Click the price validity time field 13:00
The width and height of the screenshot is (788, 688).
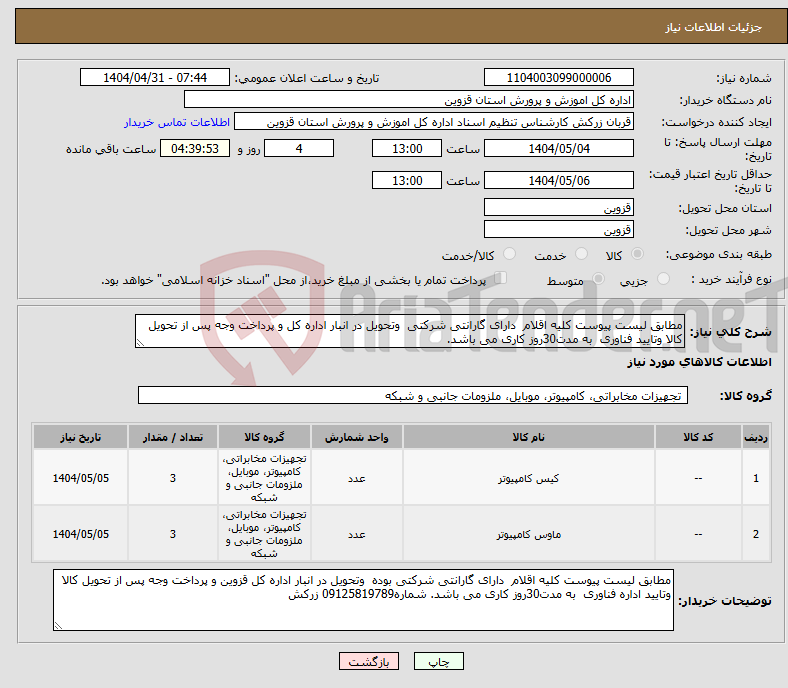[407, 180]
